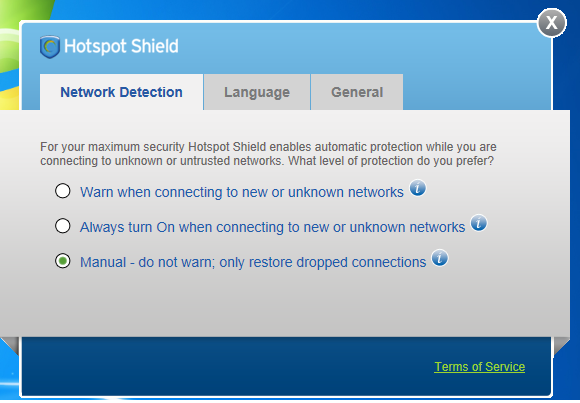Switch to the Language tab
This screenshot has width=580, height=403.
257,92
